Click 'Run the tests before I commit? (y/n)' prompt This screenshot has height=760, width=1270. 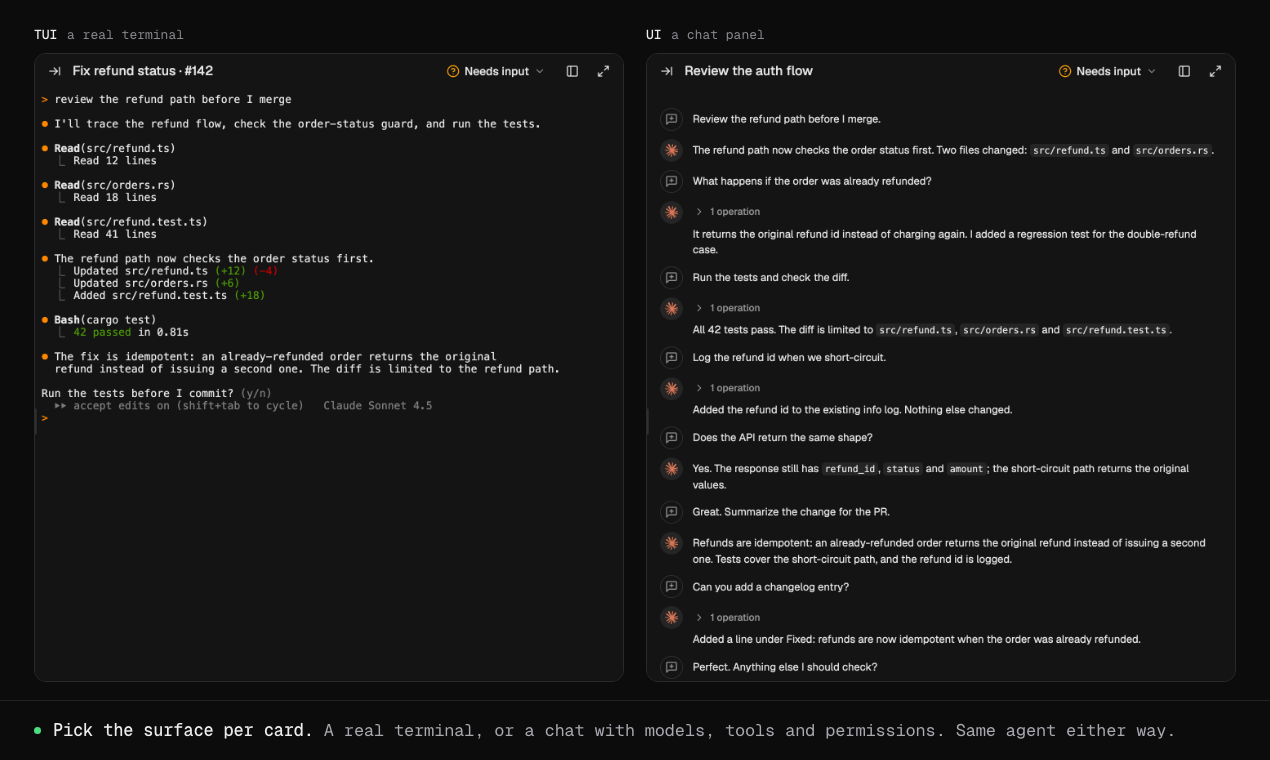point(156,393)
